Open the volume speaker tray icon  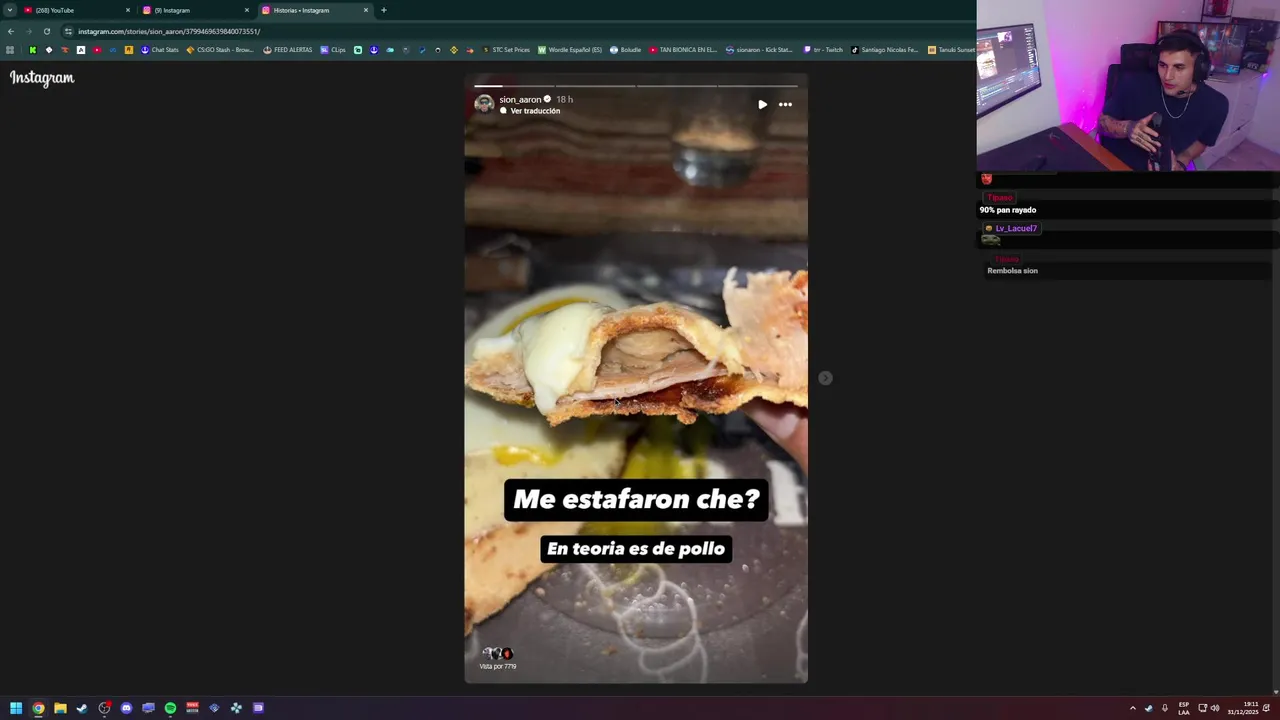tap(1215, 708)
